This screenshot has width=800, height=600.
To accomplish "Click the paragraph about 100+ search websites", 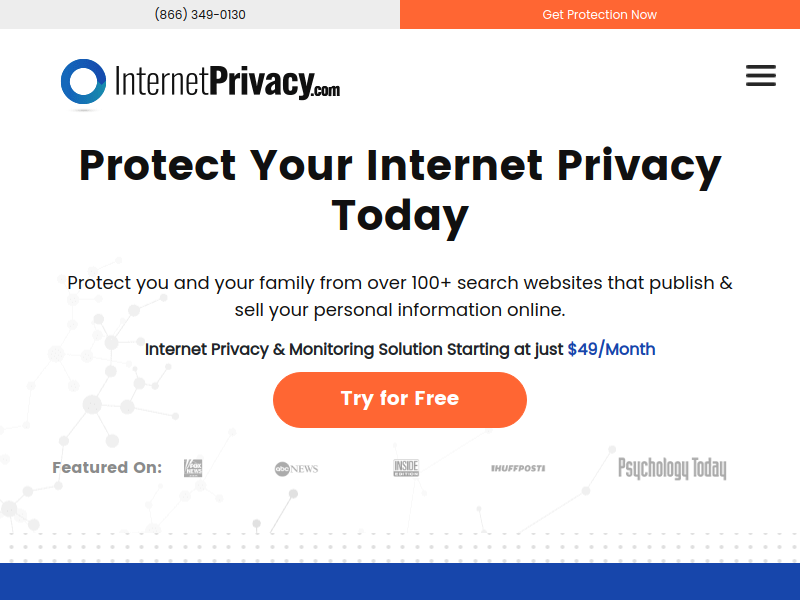I will coord(400,296).
